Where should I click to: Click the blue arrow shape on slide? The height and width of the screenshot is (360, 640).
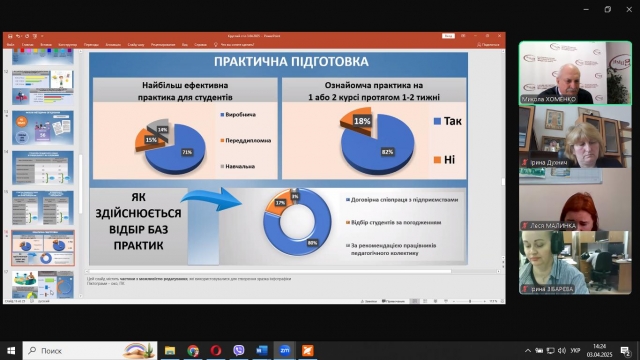(x=211, y=199)
